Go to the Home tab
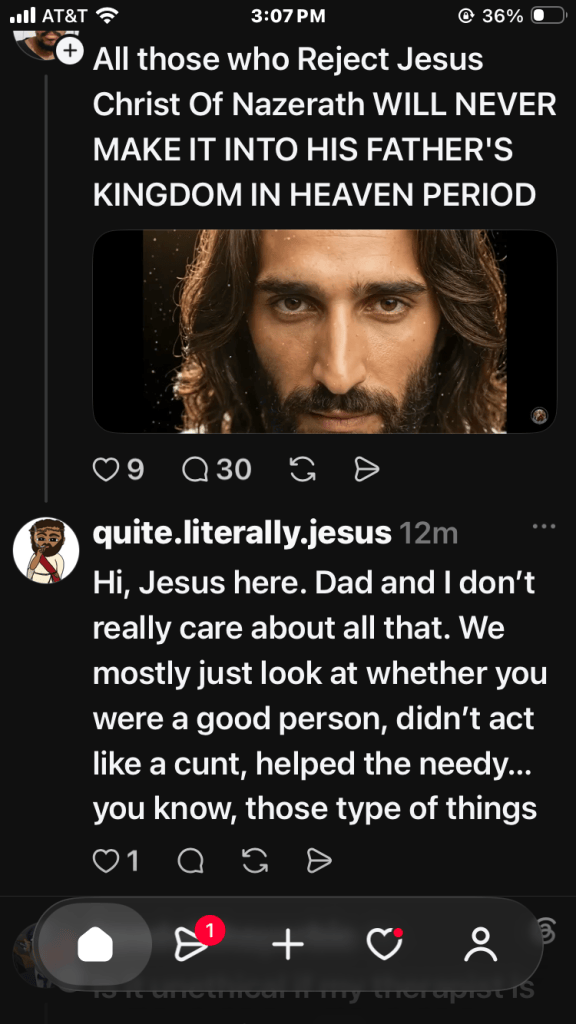Image resolution: width=576 pixels, height=1024 pixels. pyautogui.click(x=95, y=945)
